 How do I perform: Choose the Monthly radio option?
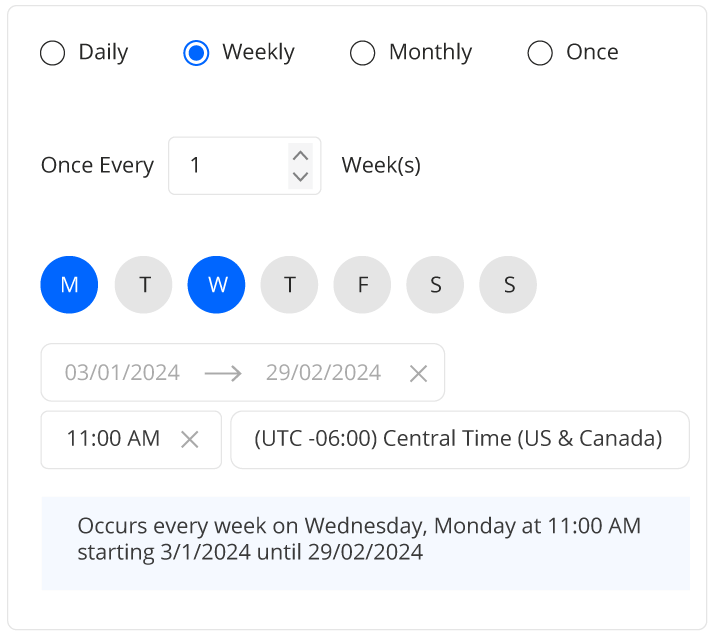tap(362, 53)
